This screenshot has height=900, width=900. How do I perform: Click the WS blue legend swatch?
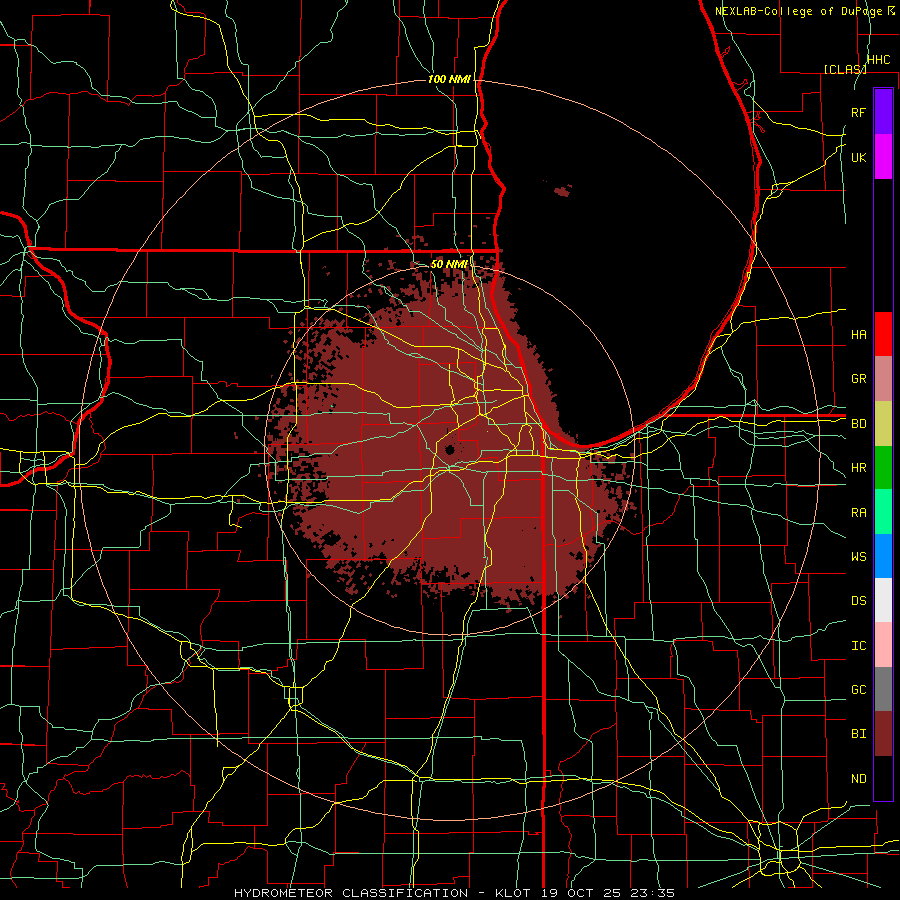883,556
